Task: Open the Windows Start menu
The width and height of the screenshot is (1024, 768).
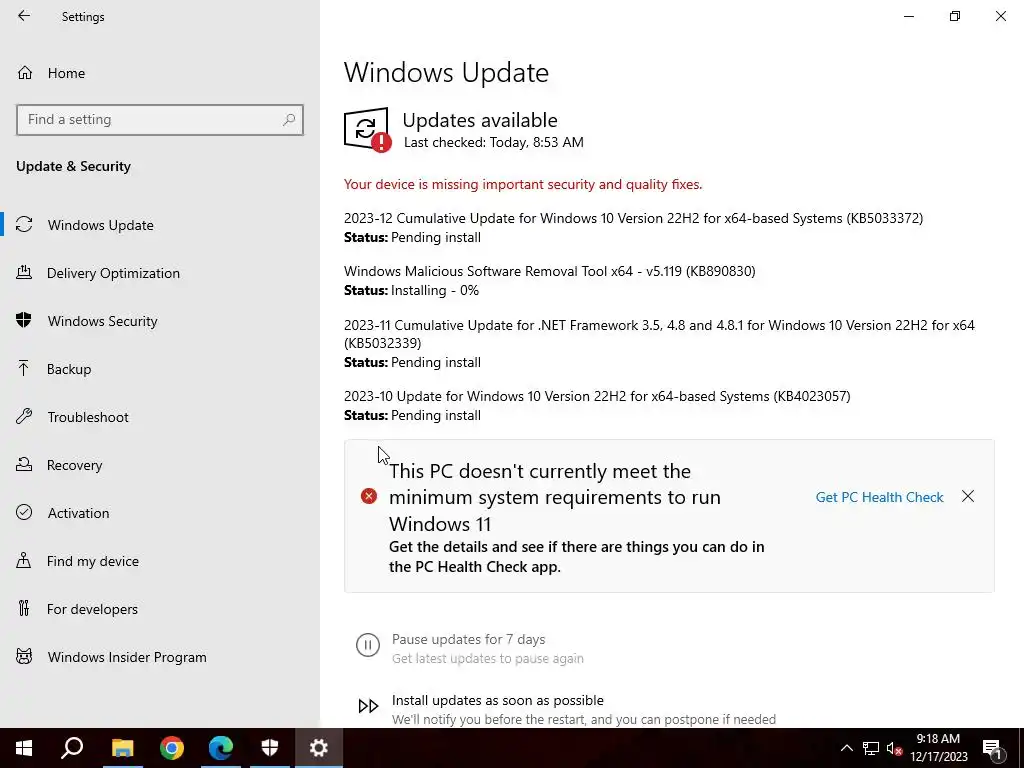Action: [x=24, y=748]
